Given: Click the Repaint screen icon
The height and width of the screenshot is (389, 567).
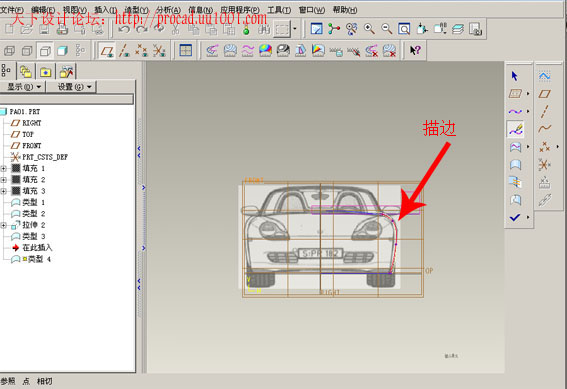Looking at the screenshot, I should [x=316, y=29].
